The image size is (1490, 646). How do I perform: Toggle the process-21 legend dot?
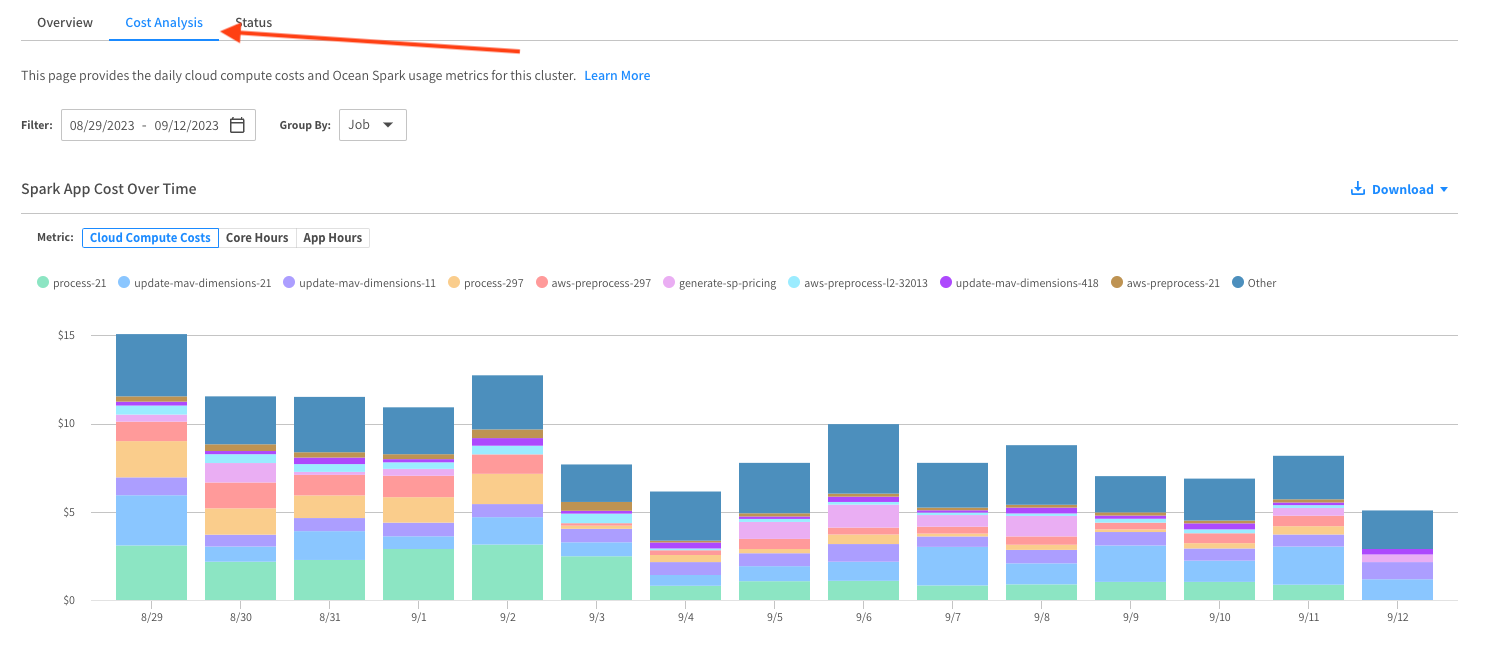(43, 283)
